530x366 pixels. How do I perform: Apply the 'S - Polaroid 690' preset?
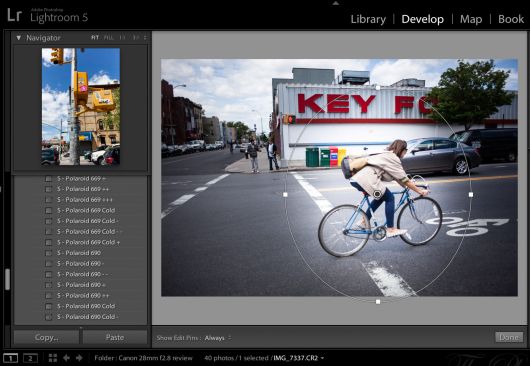click(78, 253)
